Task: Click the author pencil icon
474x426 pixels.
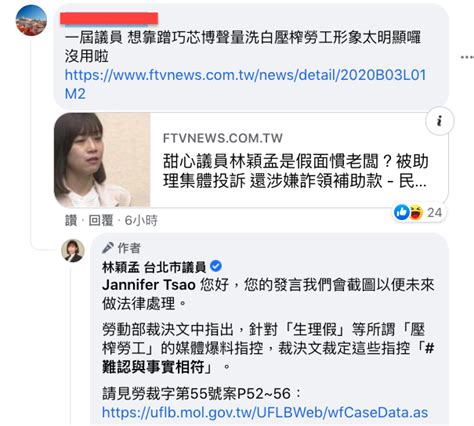Action: [108, 248]
